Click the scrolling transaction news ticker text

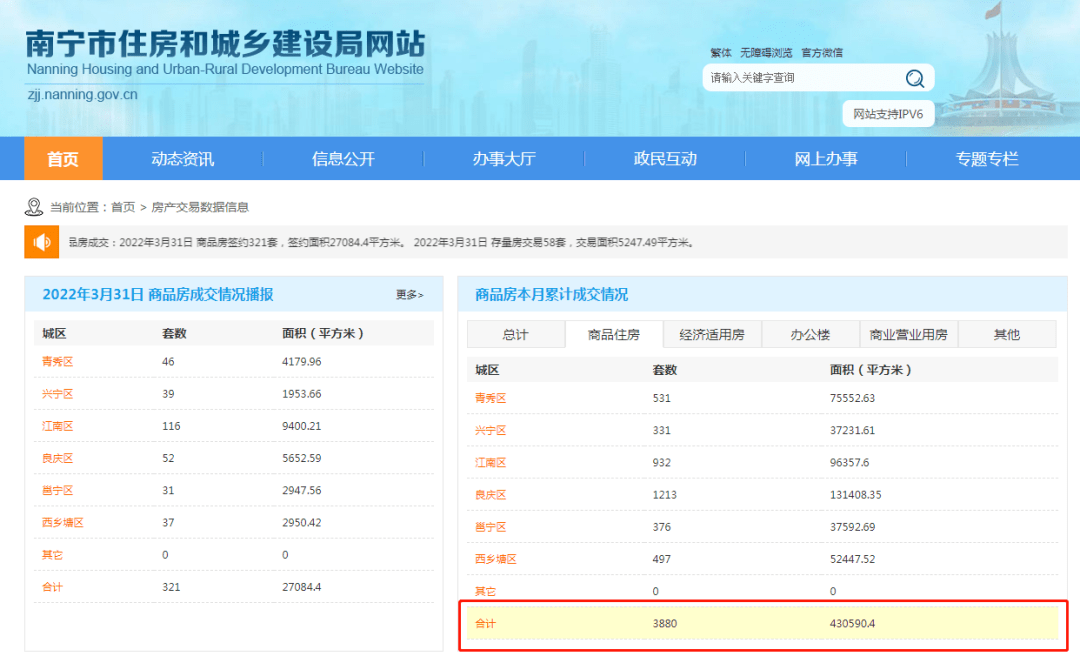pyautogui.click(x=382, y=242)
